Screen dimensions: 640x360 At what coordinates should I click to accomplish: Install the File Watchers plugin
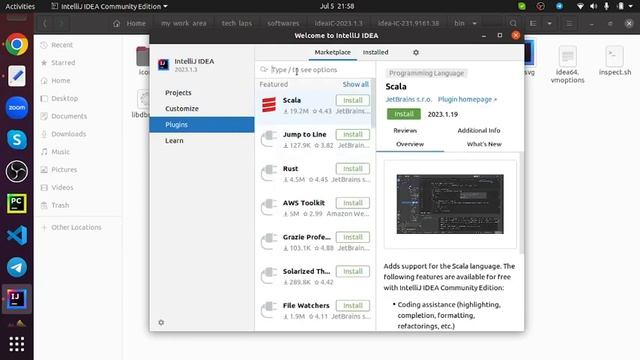click(x=353, y=306)
